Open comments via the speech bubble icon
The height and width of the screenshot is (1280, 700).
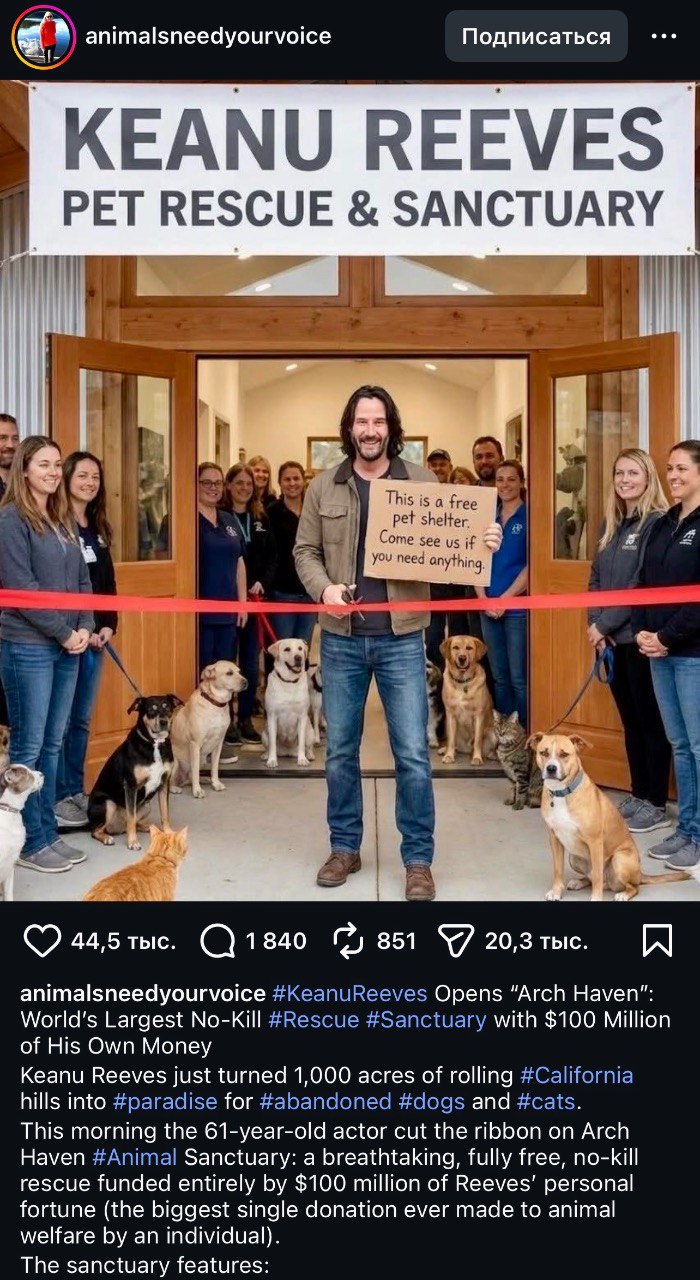pyautogui.click(x=217, y=941)
